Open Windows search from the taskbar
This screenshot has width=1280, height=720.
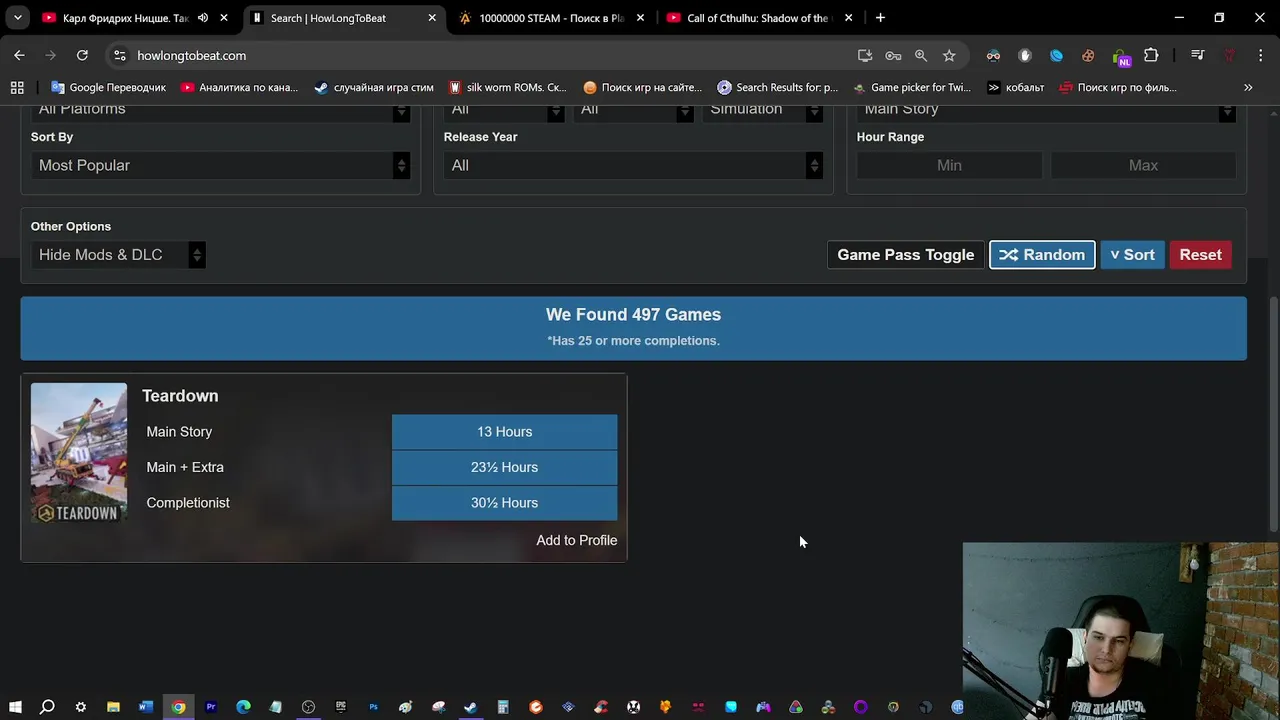(47, 707)
